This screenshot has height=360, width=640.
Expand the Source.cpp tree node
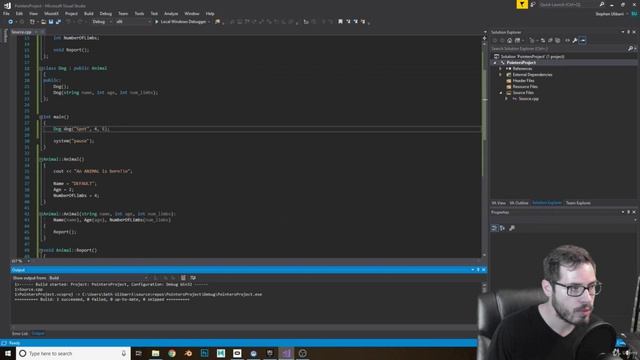click(507, 99)
